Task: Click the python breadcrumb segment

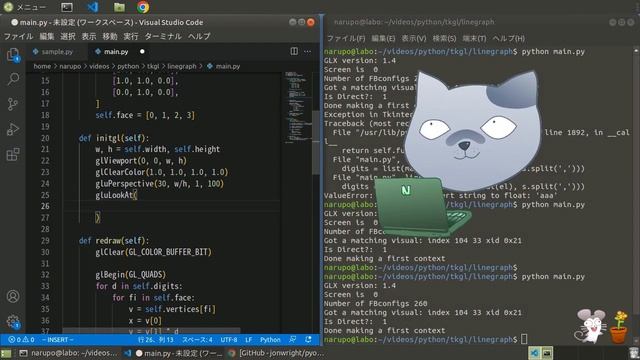Action: coord(128,66)
